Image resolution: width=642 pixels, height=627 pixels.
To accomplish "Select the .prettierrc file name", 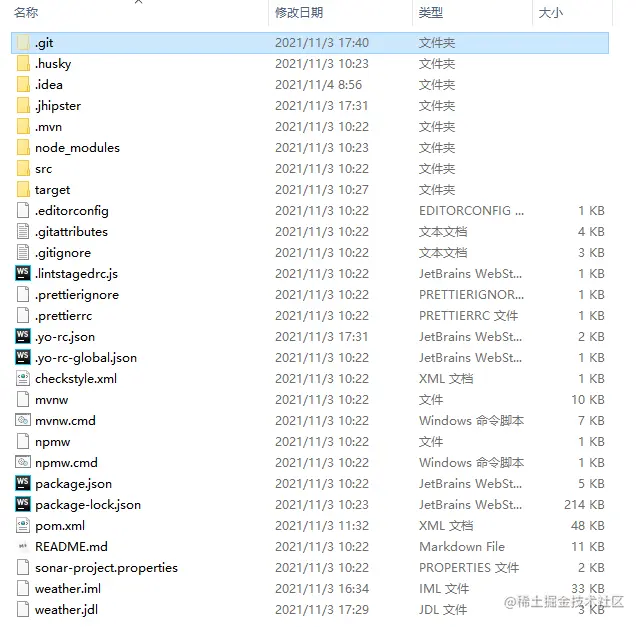I will click(63, 316).
